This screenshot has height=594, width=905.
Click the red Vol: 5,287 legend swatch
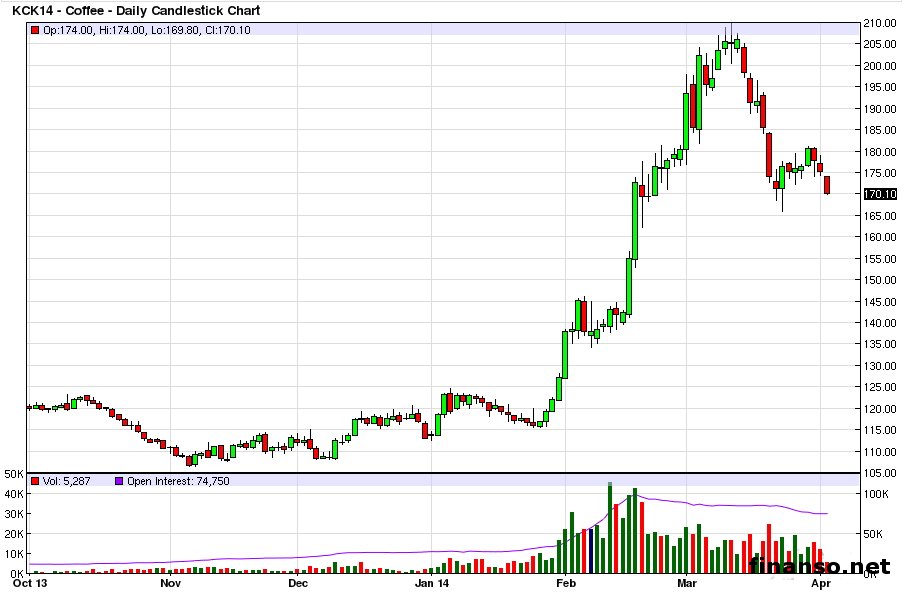(36, 481)
